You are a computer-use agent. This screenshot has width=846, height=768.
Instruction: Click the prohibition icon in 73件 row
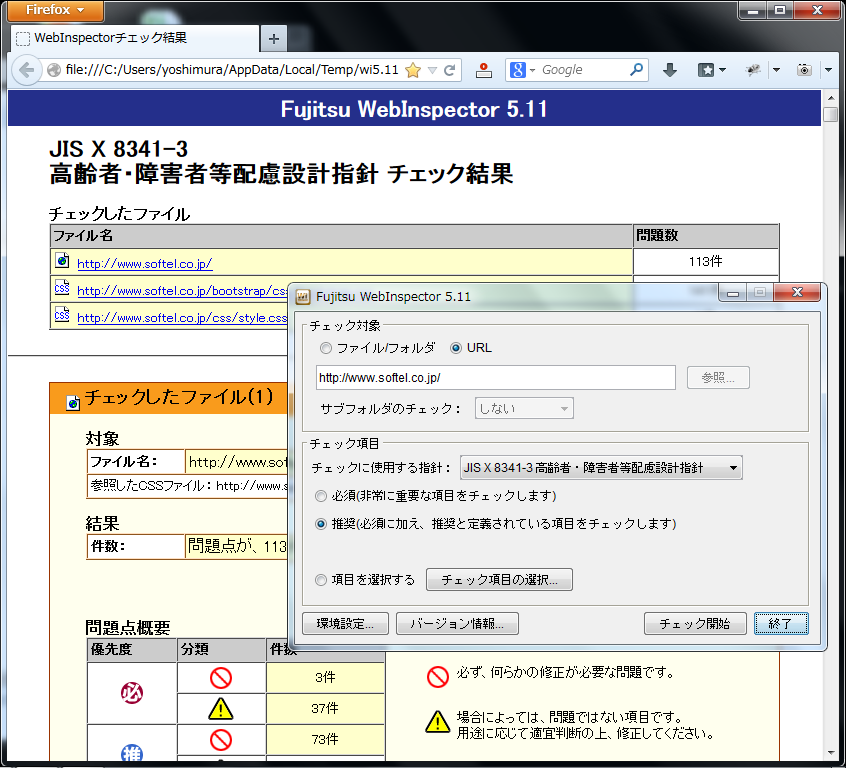point(221,740)
